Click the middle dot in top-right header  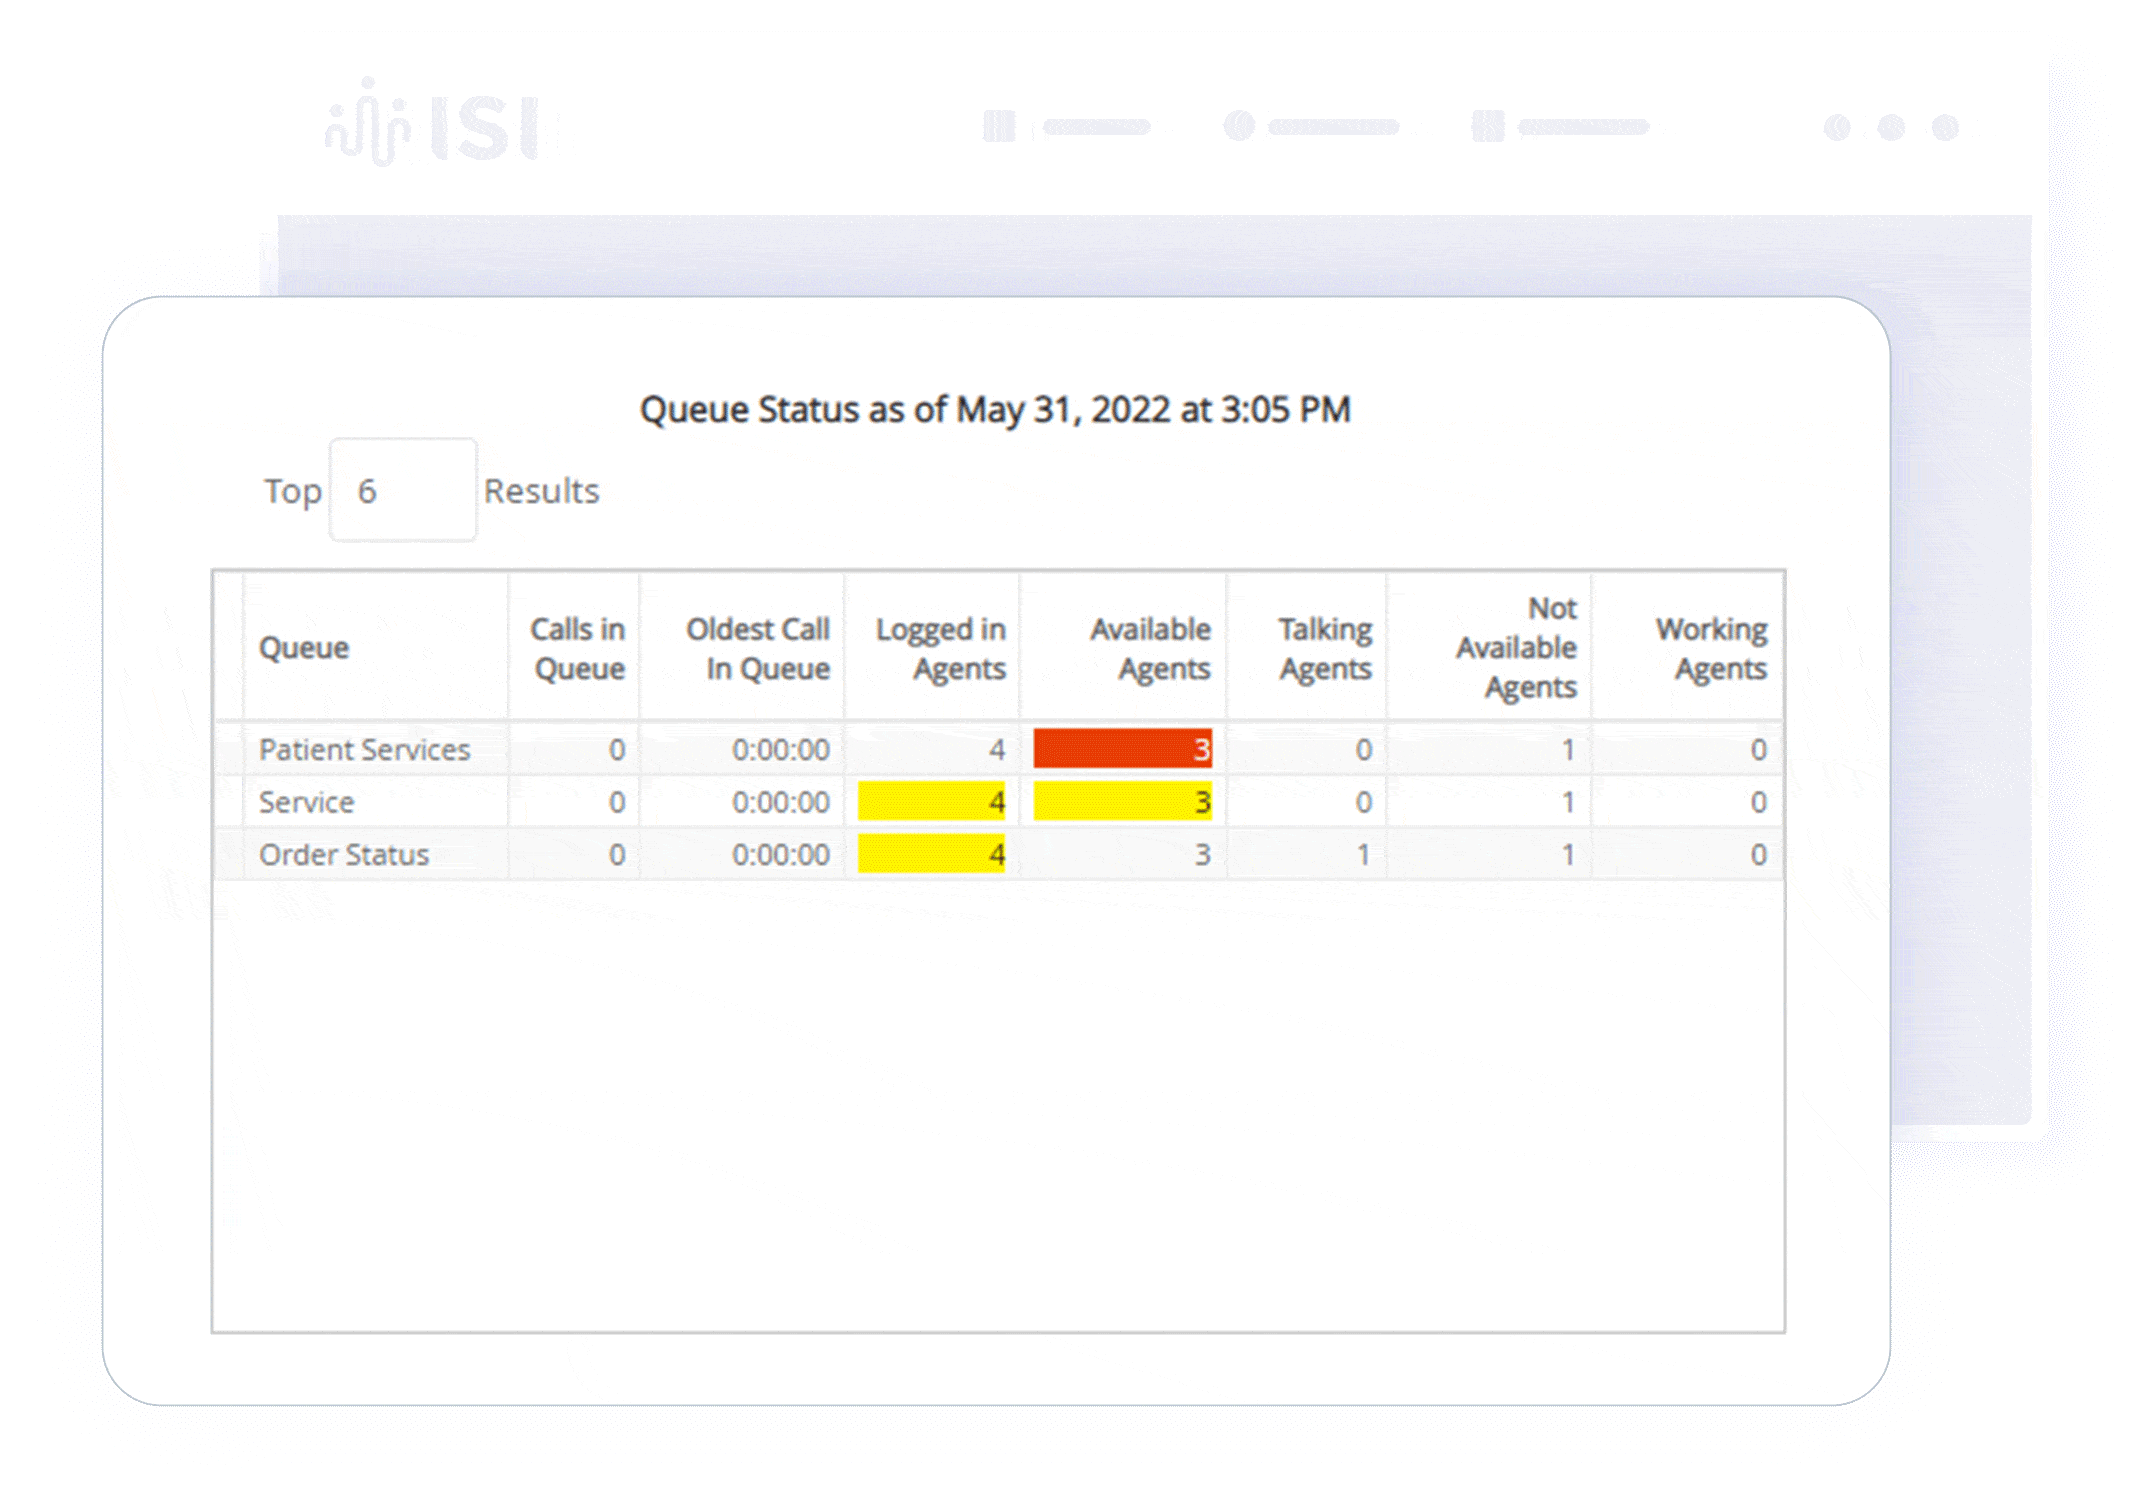coord(1891,127)
